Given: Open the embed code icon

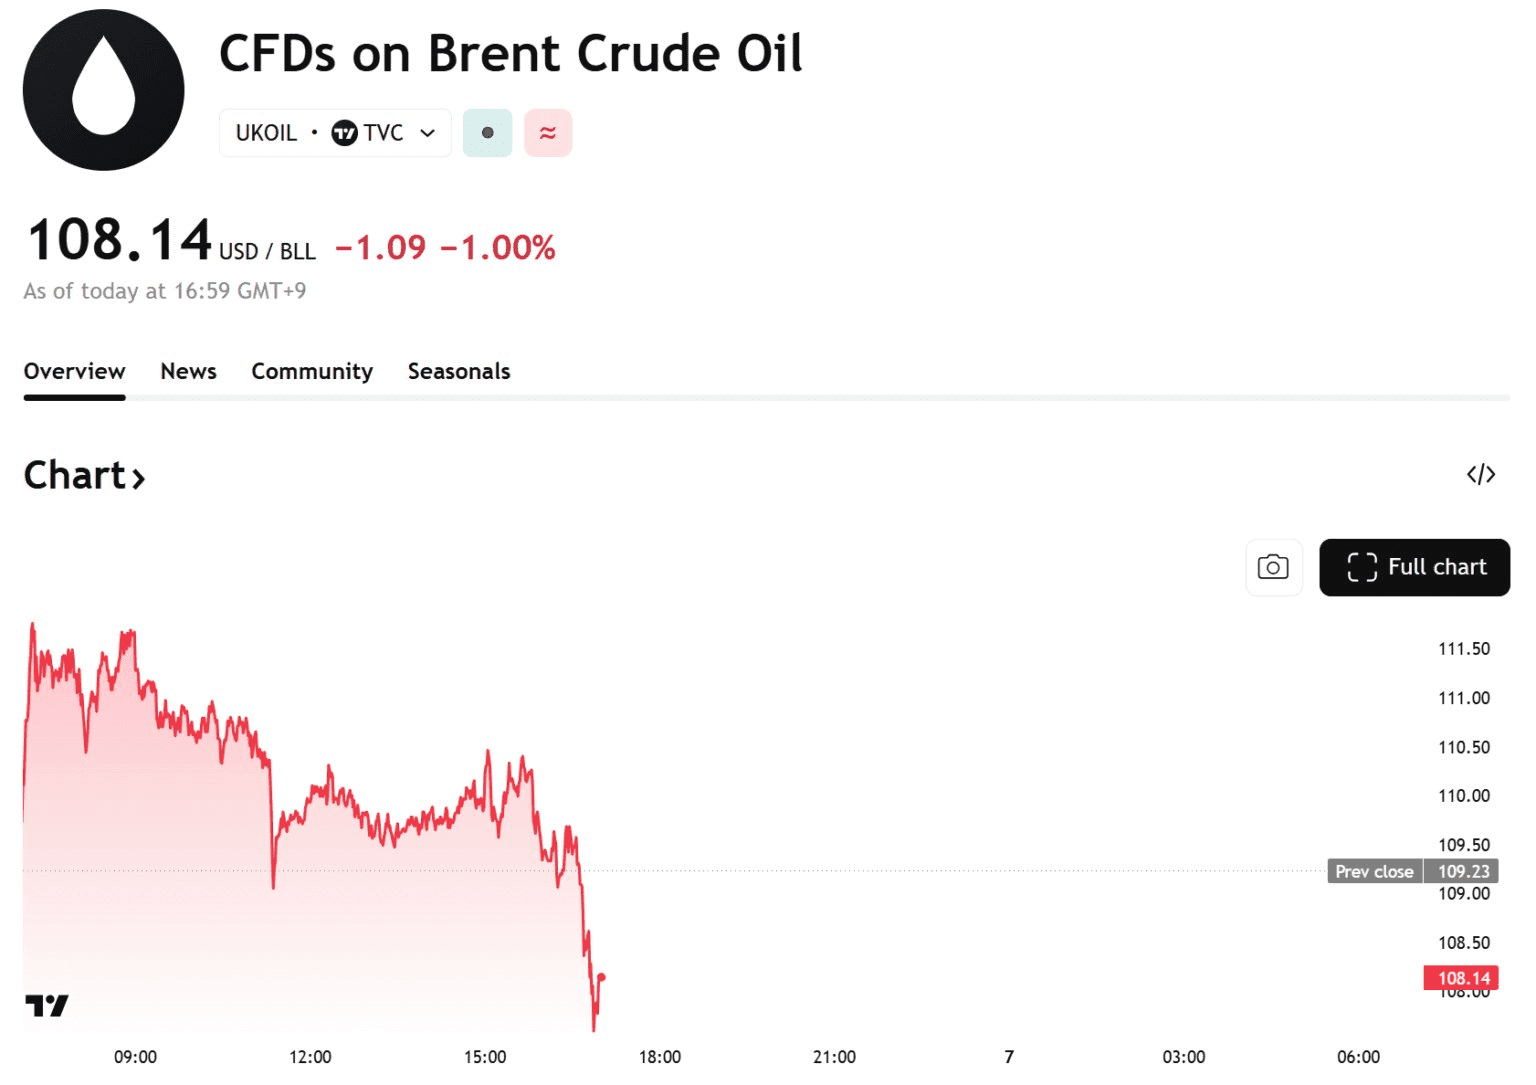Looking at the screenshot, I should [1480, 474].
